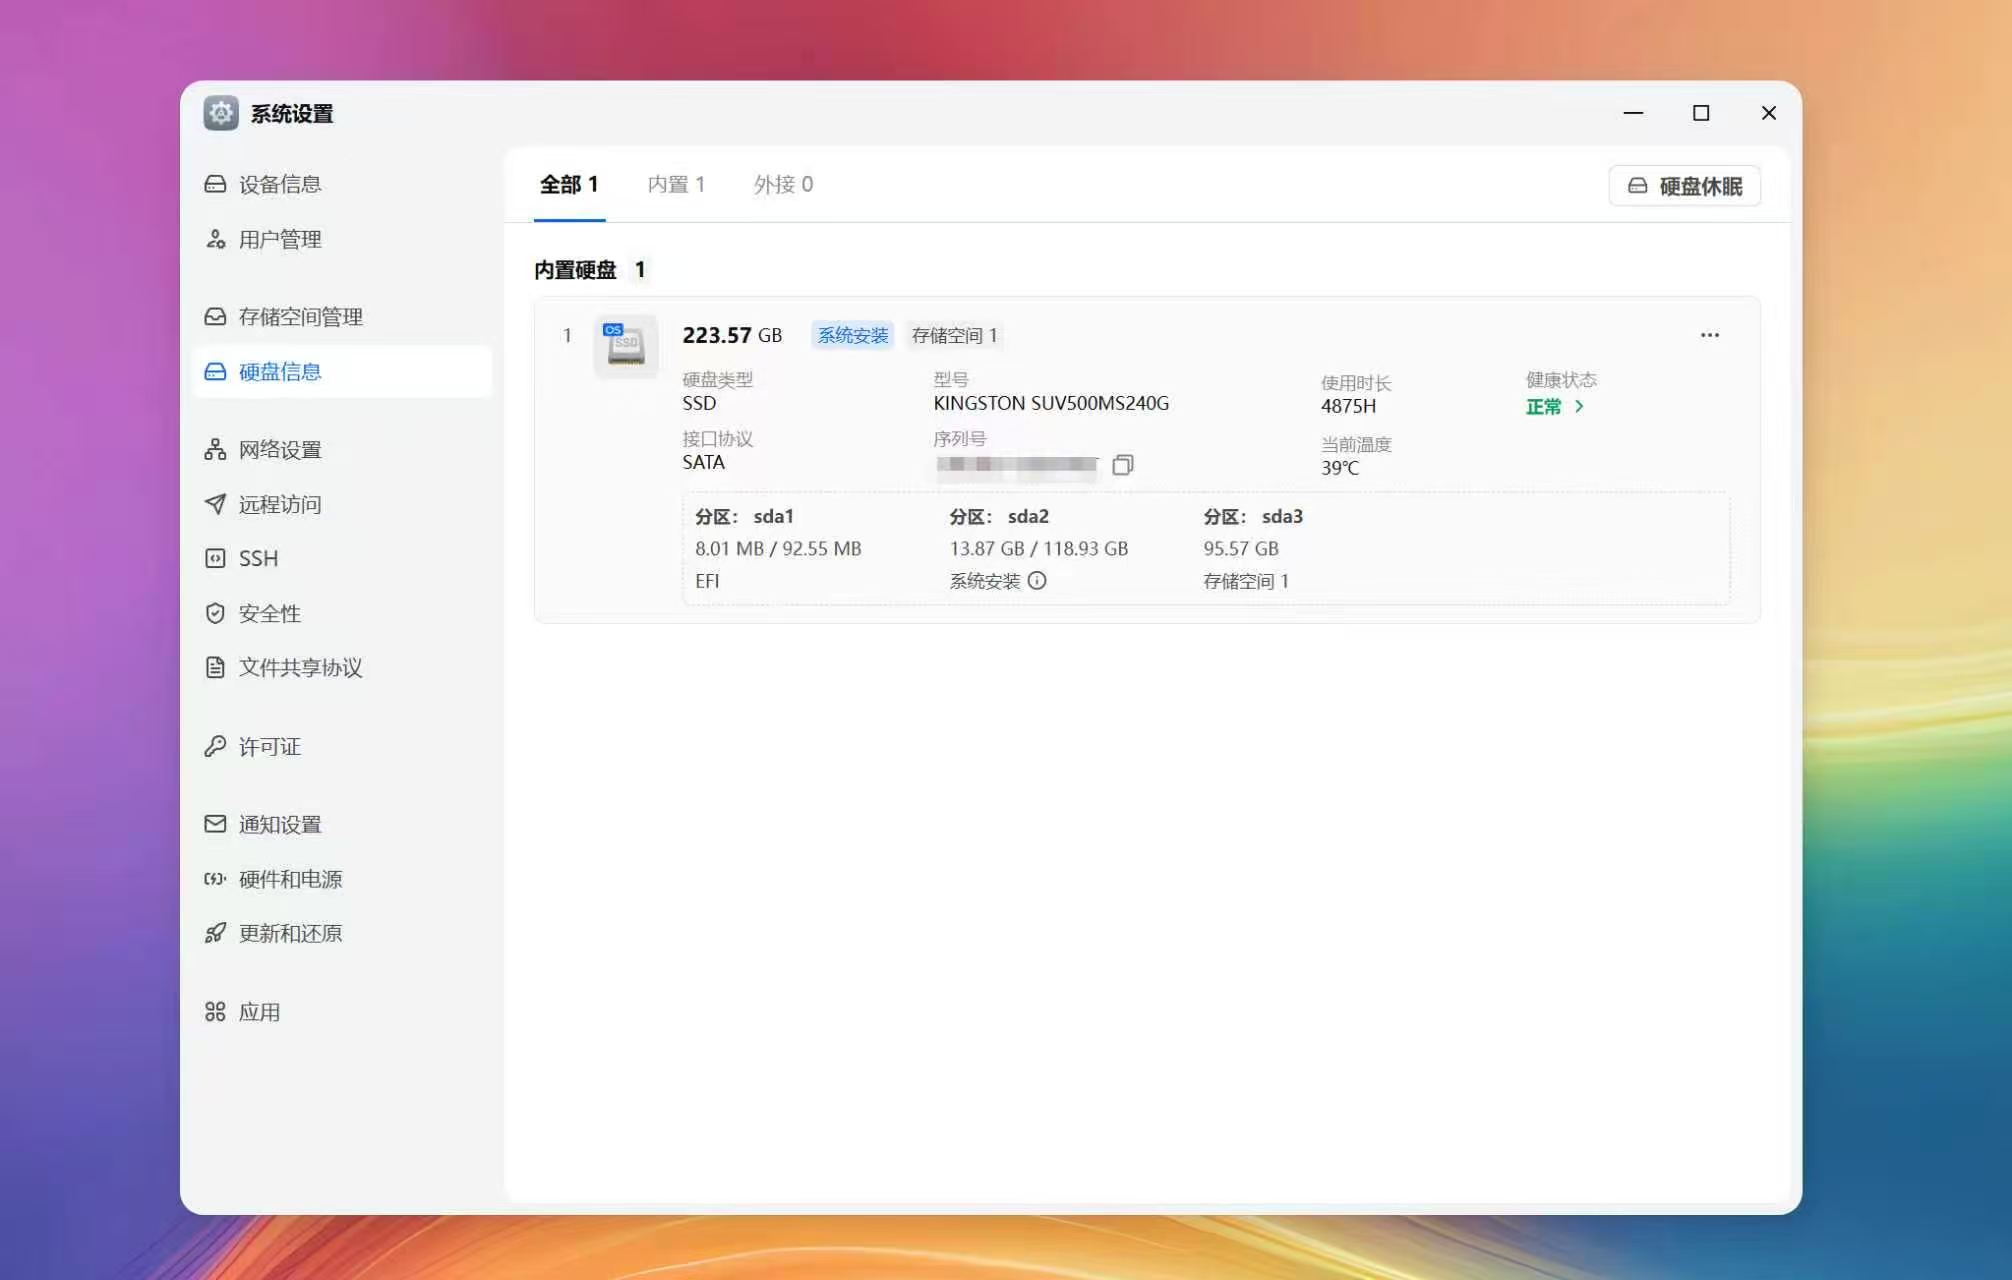
Task: Click the EFI partition label
Action: click(x=707, y=581)
